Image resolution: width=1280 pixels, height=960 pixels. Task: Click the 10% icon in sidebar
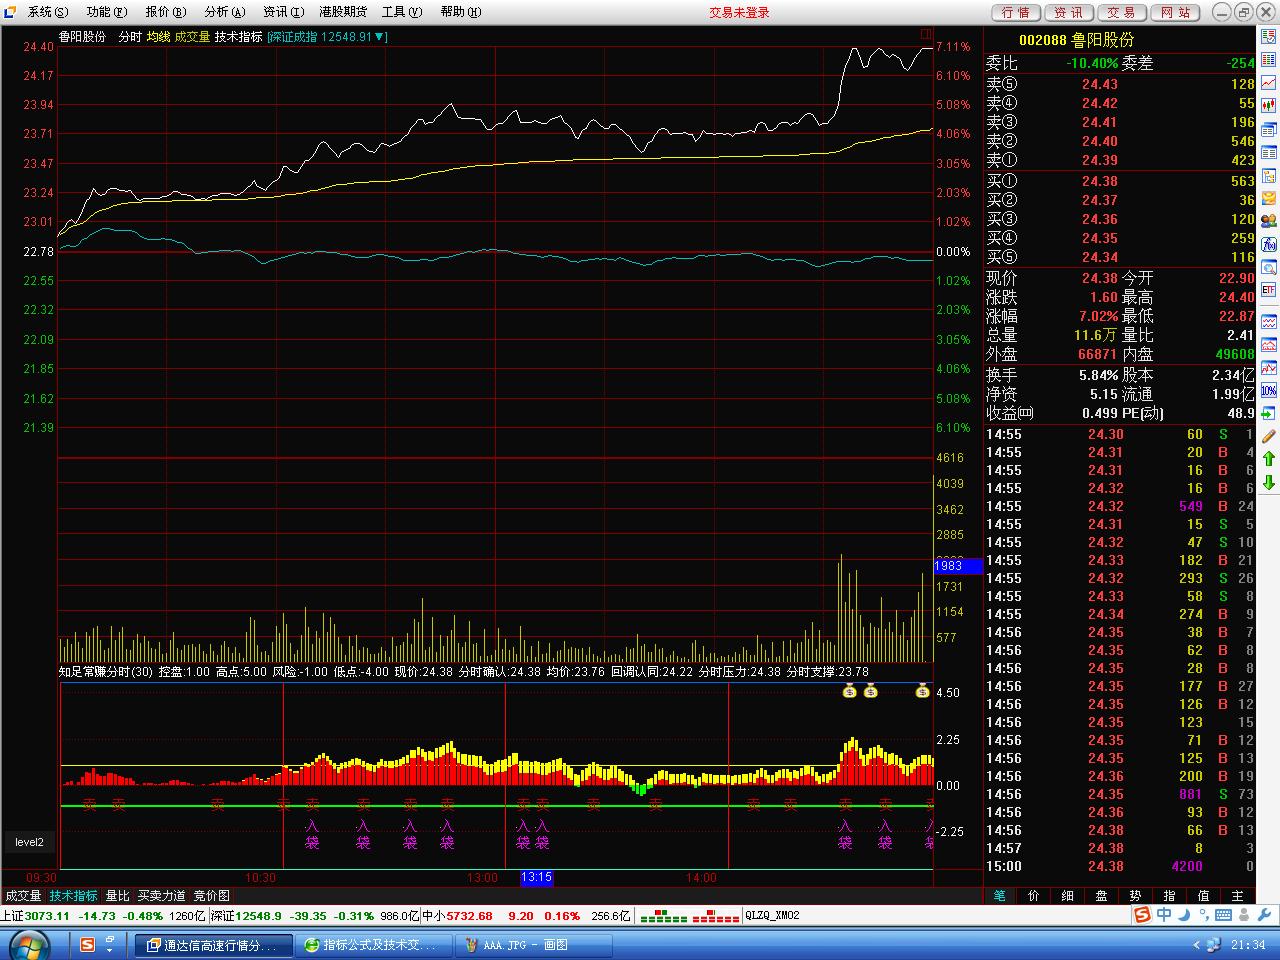coord(1269,391)
